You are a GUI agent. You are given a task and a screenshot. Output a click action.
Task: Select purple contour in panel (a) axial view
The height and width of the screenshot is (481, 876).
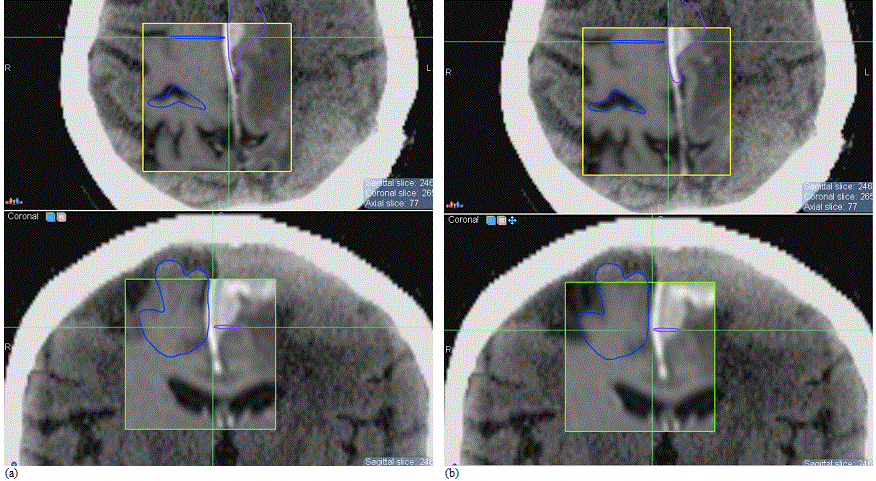point(247,39)
